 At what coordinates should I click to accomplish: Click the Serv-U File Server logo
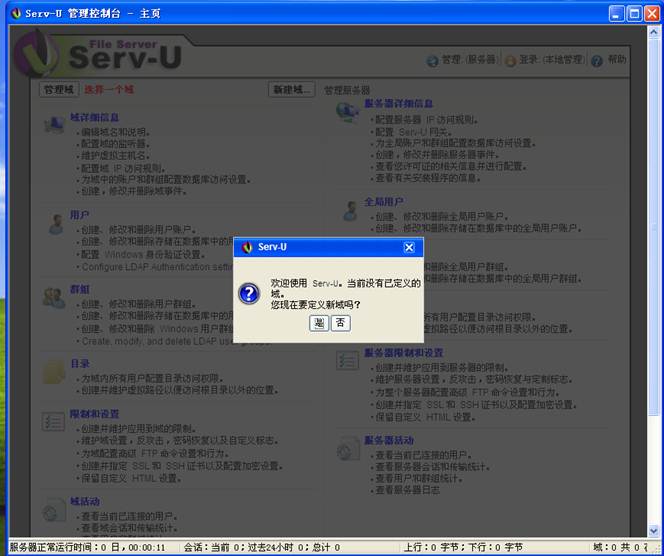point(98,54)
